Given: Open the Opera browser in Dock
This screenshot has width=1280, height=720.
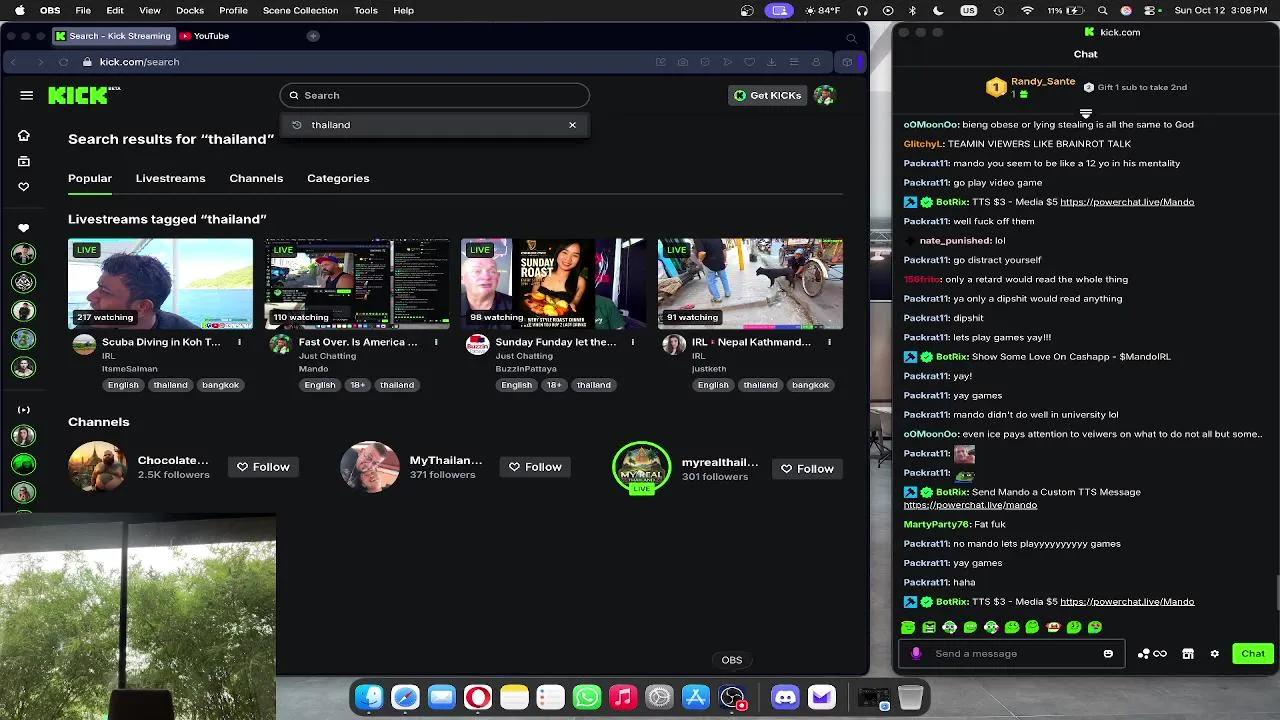Looking at the screenshot, I should [478, 697].
